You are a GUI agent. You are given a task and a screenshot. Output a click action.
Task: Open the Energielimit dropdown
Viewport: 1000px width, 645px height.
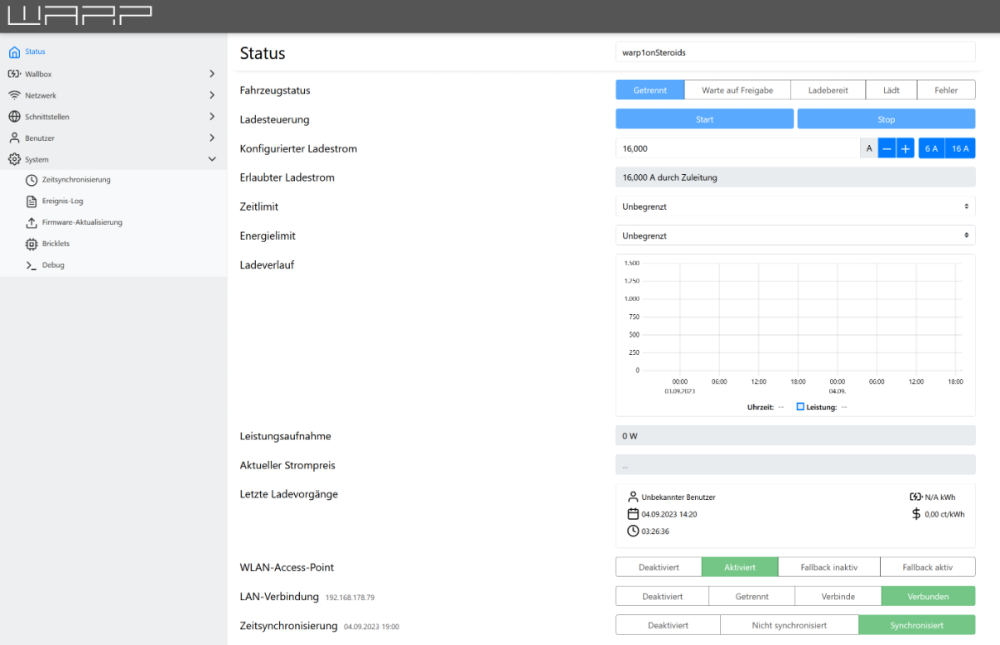tap(795, 235)
